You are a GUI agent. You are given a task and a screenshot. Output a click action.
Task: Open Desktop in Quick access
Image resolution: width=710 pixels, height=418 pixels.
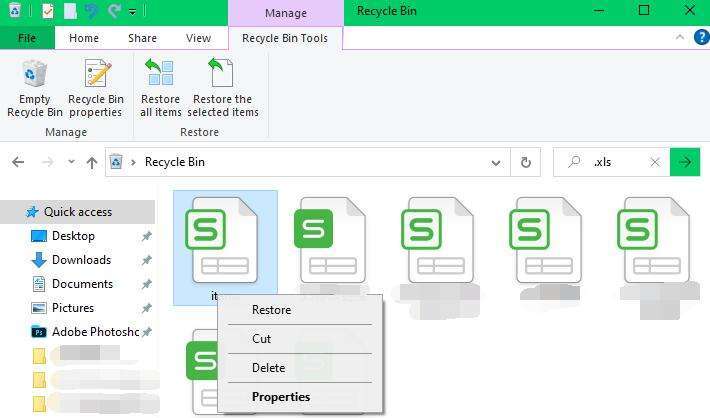(73, 236)
